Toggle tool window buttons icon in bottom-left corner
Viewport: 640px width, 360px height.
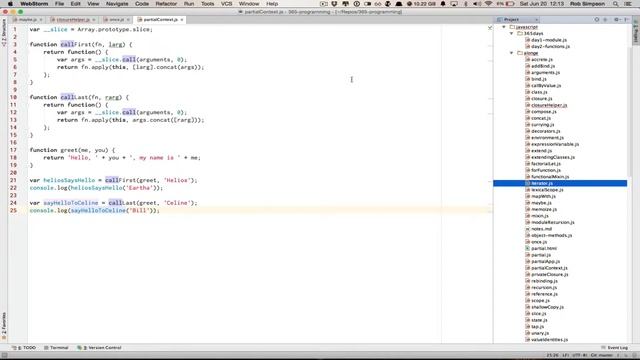[4, 356]
